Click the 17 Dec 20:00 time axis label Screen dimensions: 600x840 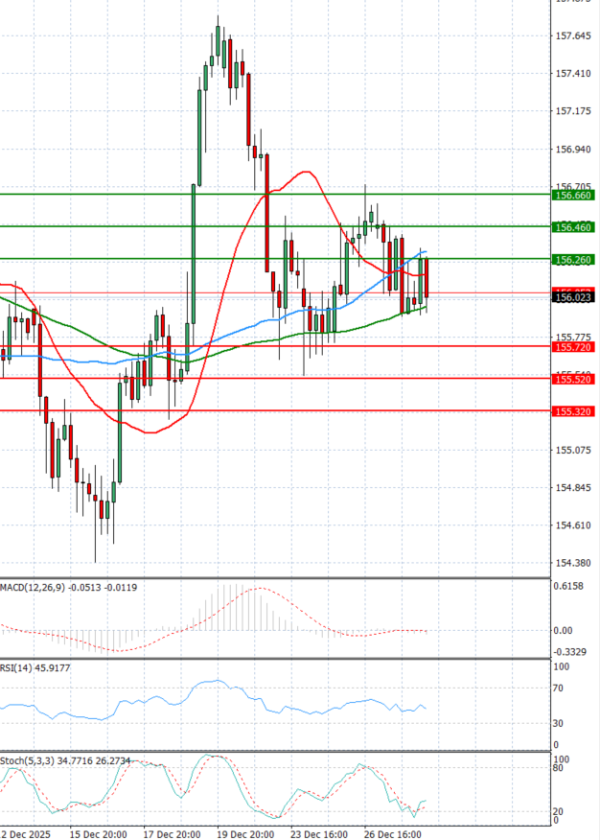[x=171, y=832]
